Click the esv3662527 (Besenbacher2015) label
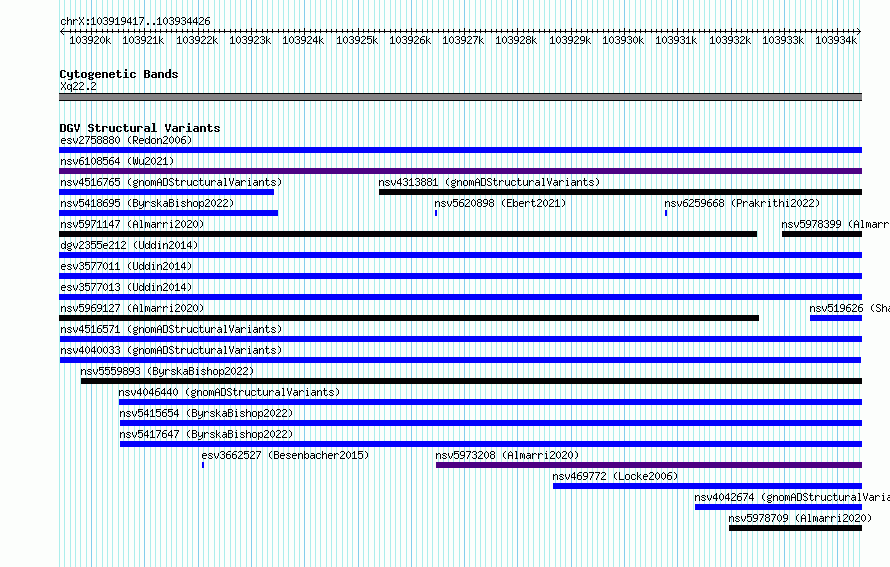This screenshot has height=567, width=890. coord(285,455)
